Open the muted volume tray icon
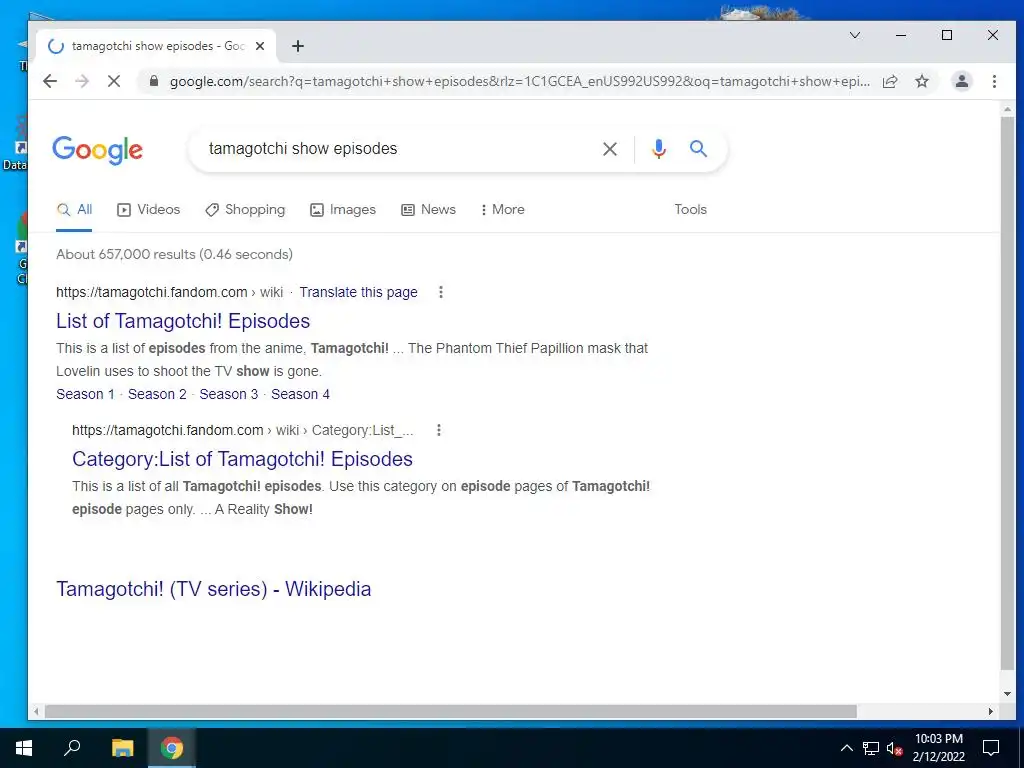 (x=895, y=748)
